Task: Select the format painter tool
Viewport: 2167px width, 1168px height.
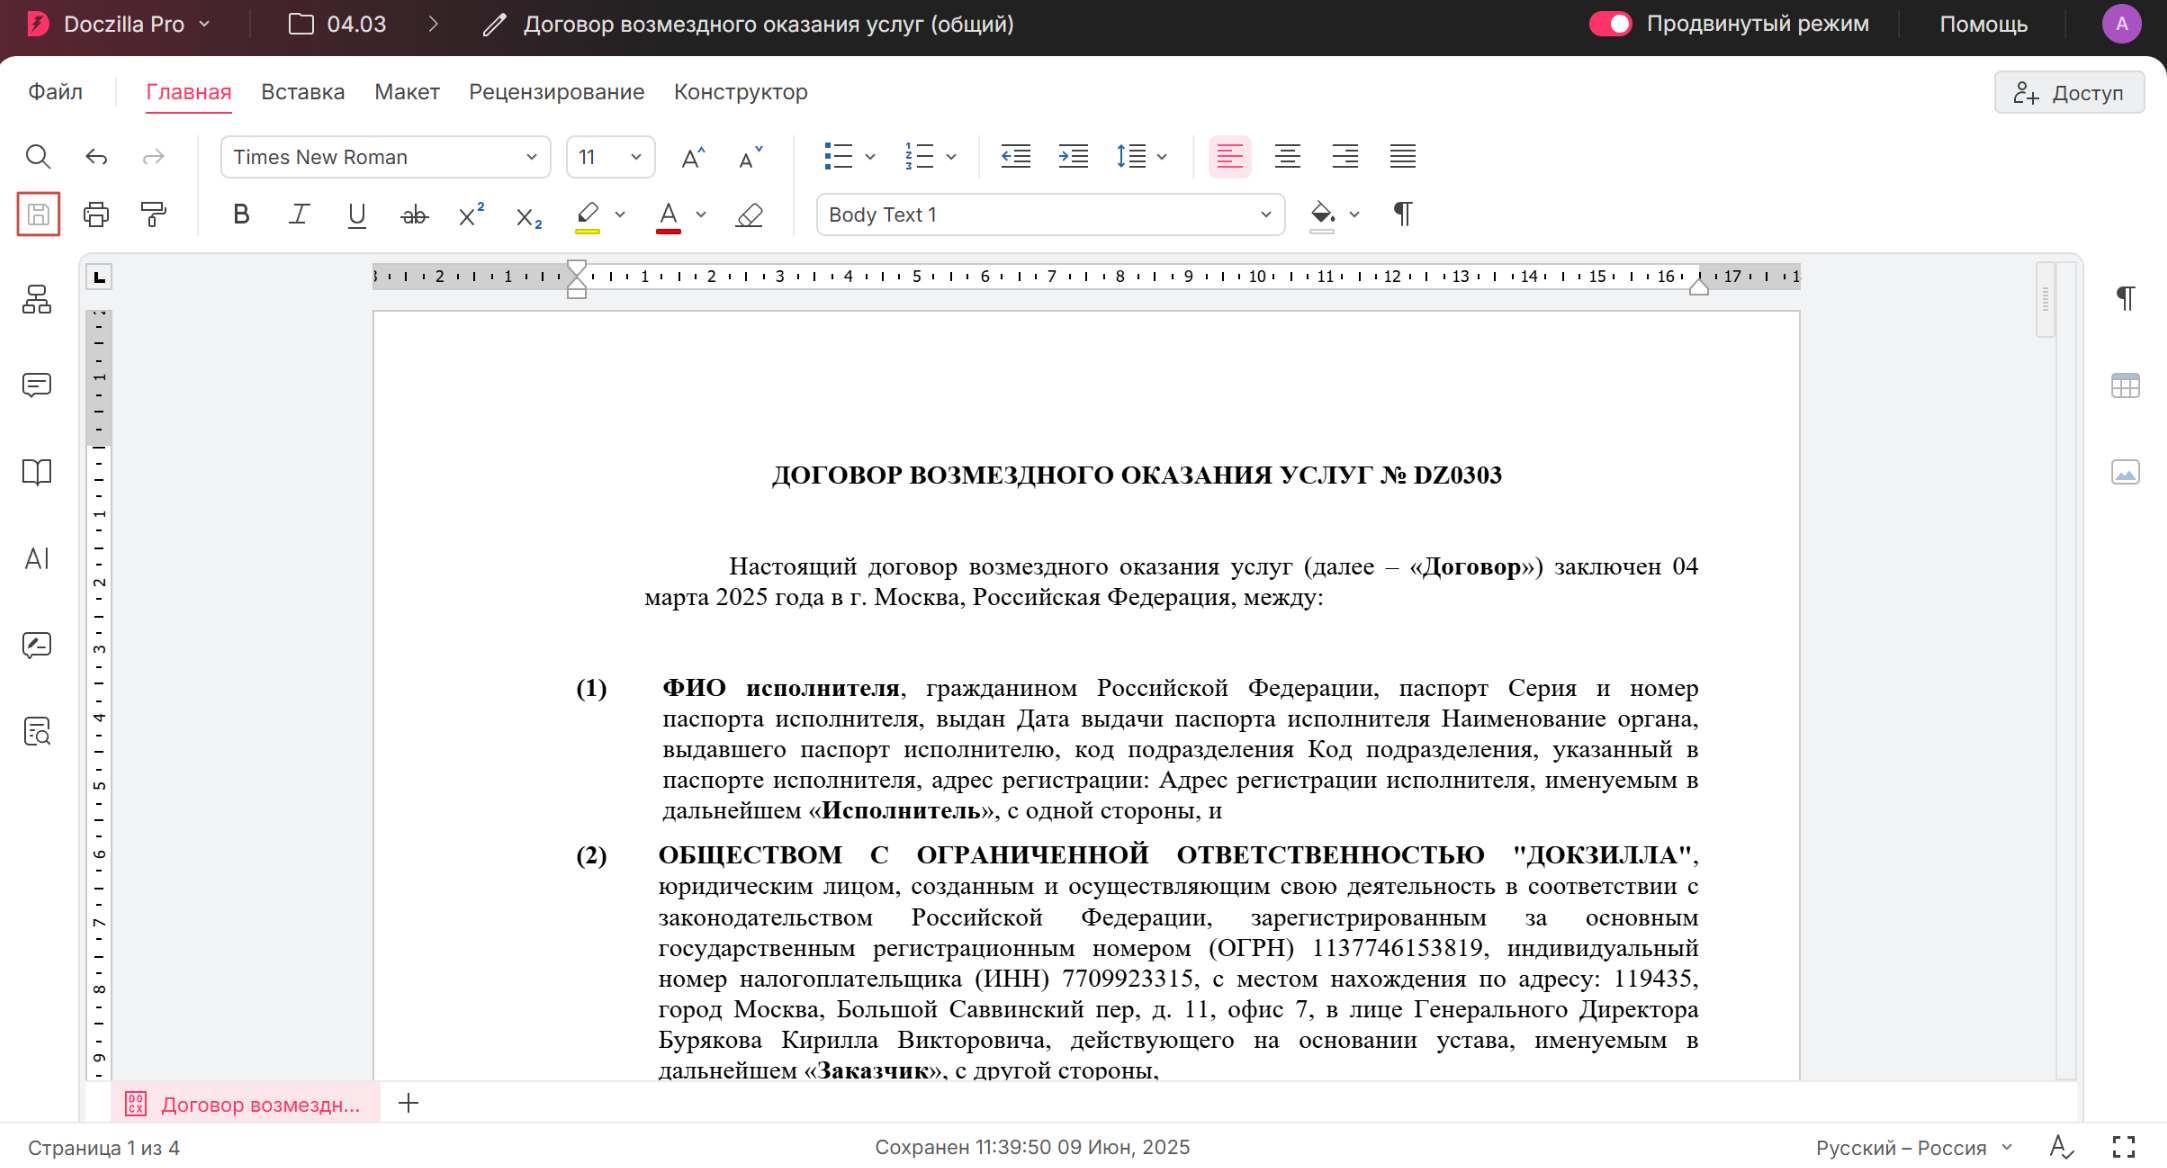Action: [x=153, y=214]
